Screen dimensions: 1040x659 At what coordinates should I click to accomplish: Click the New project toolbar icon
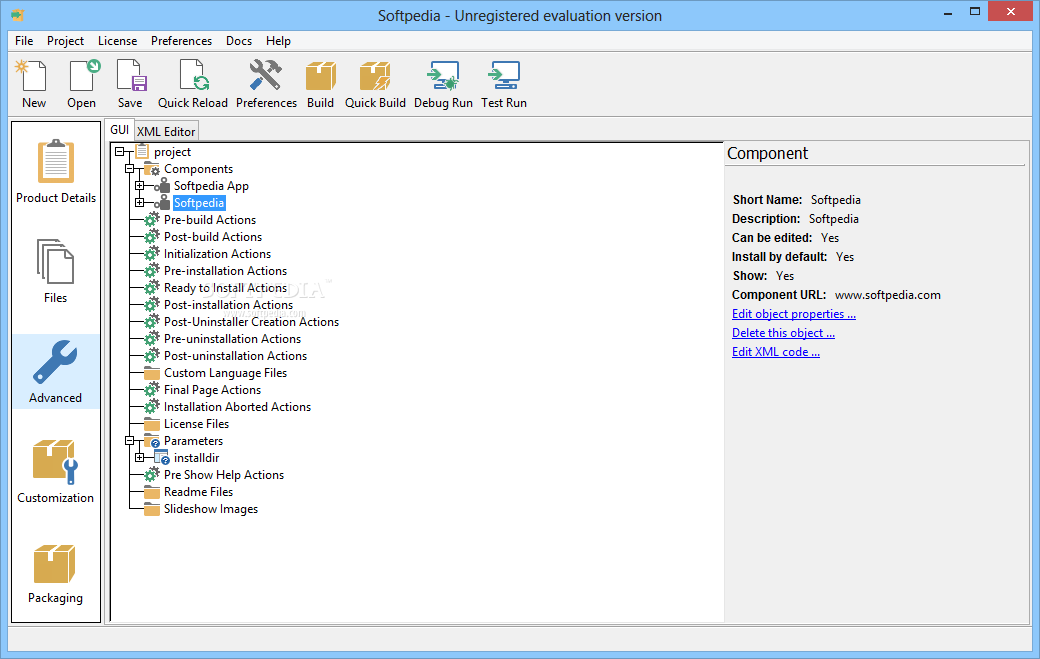point(33,76)
